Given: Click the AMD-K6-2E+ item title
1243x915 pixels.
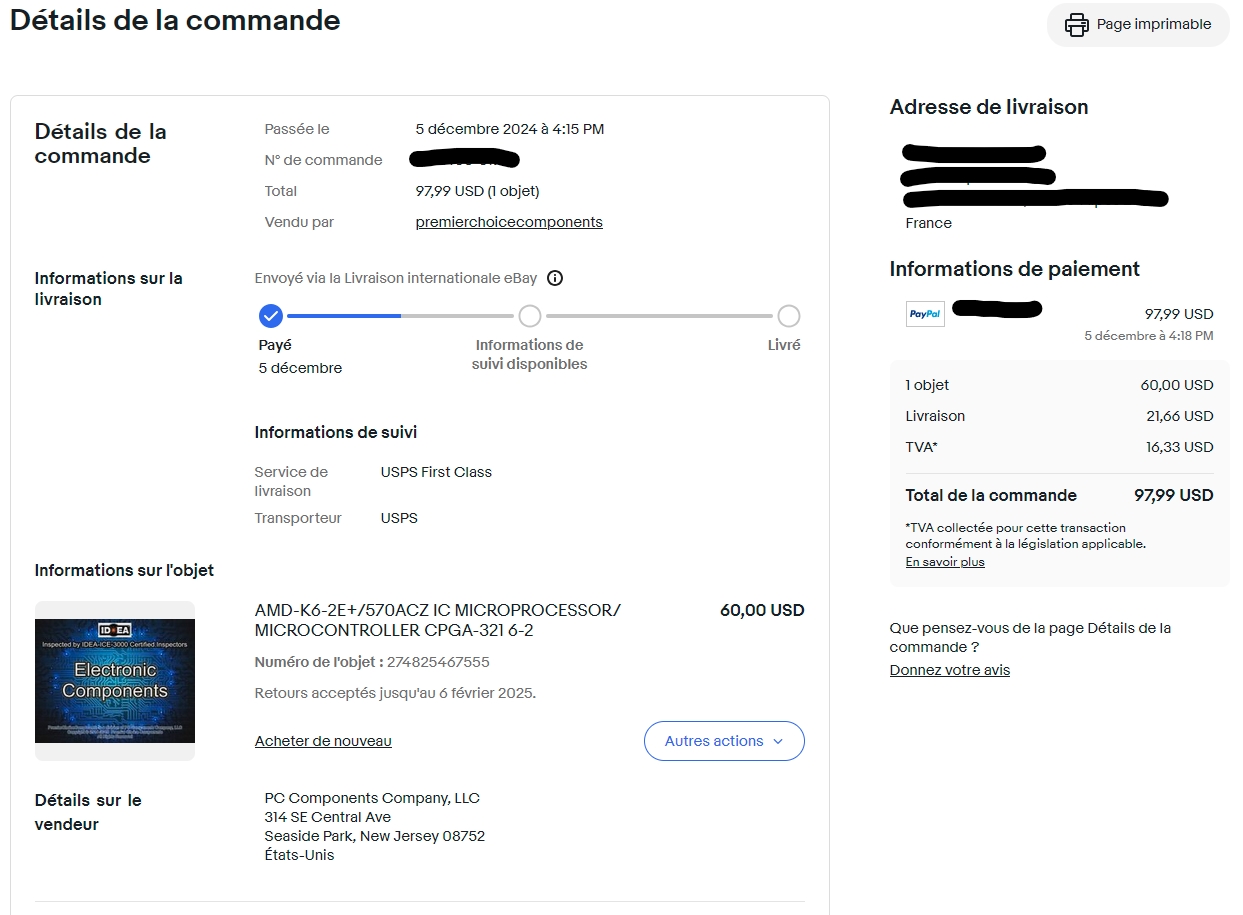Looking at the screenshot, I should tap(437, 620).
